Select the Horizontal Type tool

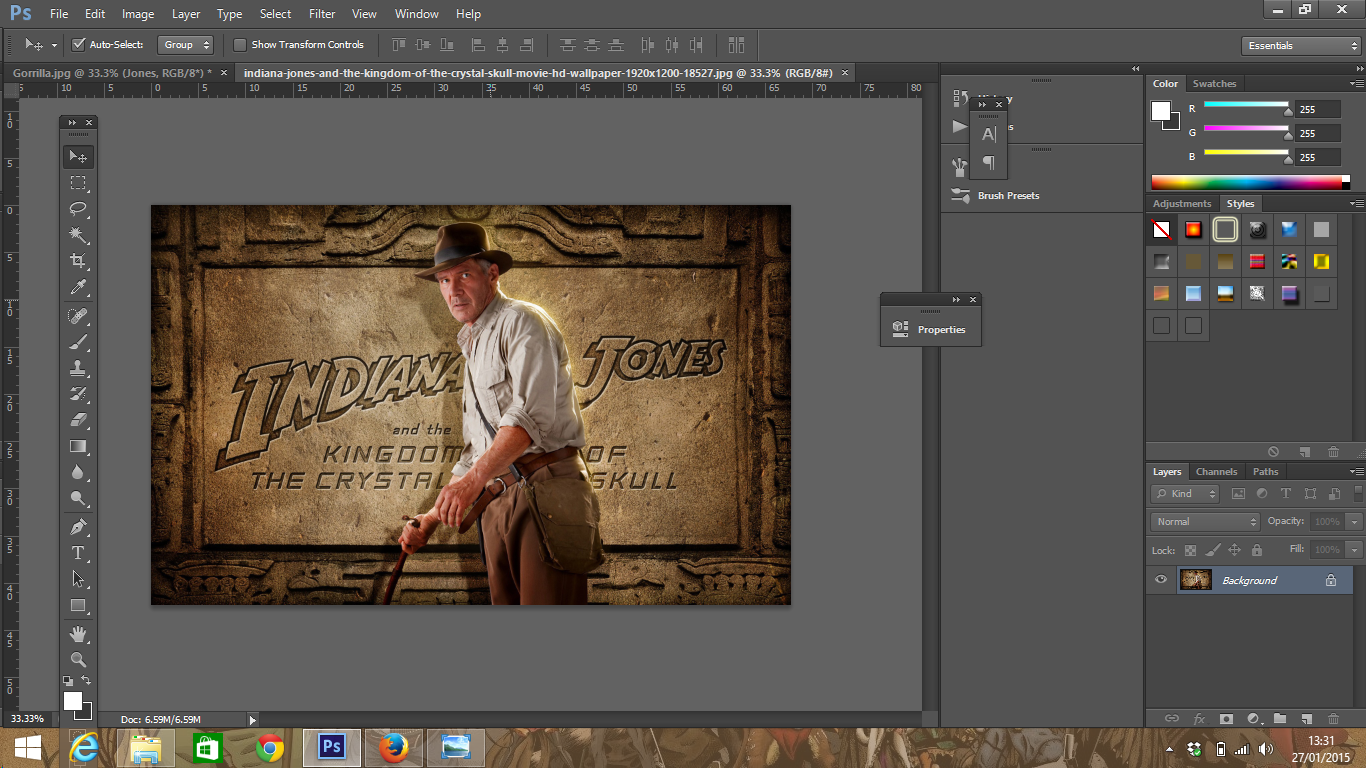[78, 553]
